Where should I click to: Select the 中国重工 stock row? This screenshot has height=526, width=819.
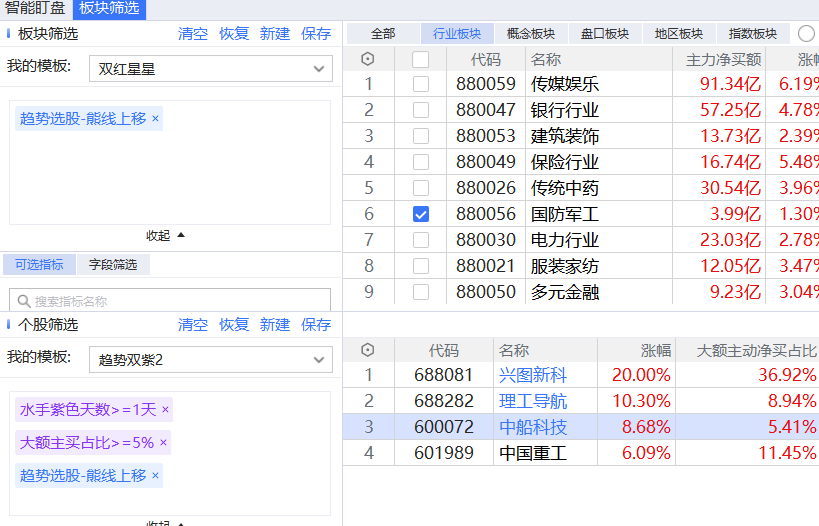click(x=581, y=453)
